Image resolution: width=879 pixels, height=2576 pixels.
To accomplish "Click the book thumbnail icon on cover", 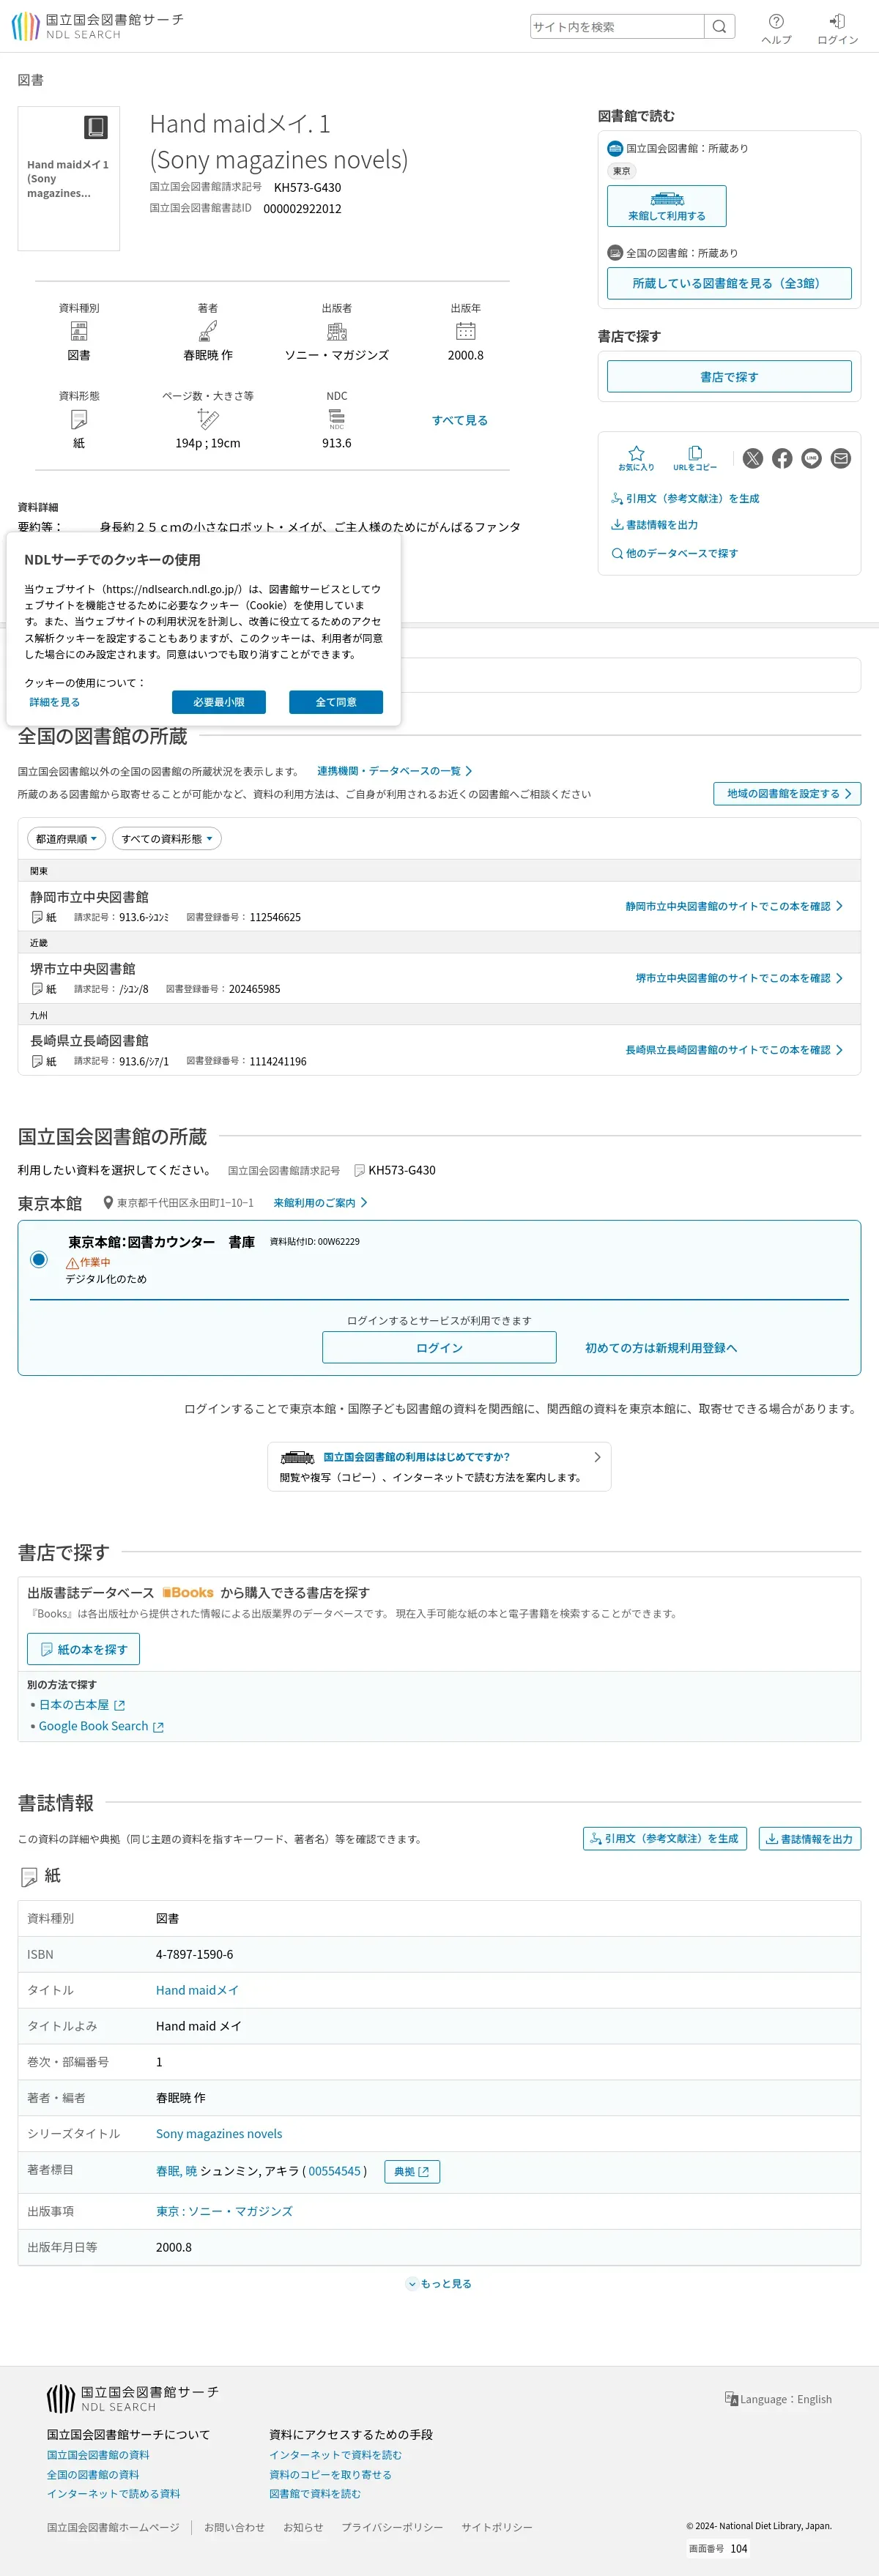I will pos(96,127).
